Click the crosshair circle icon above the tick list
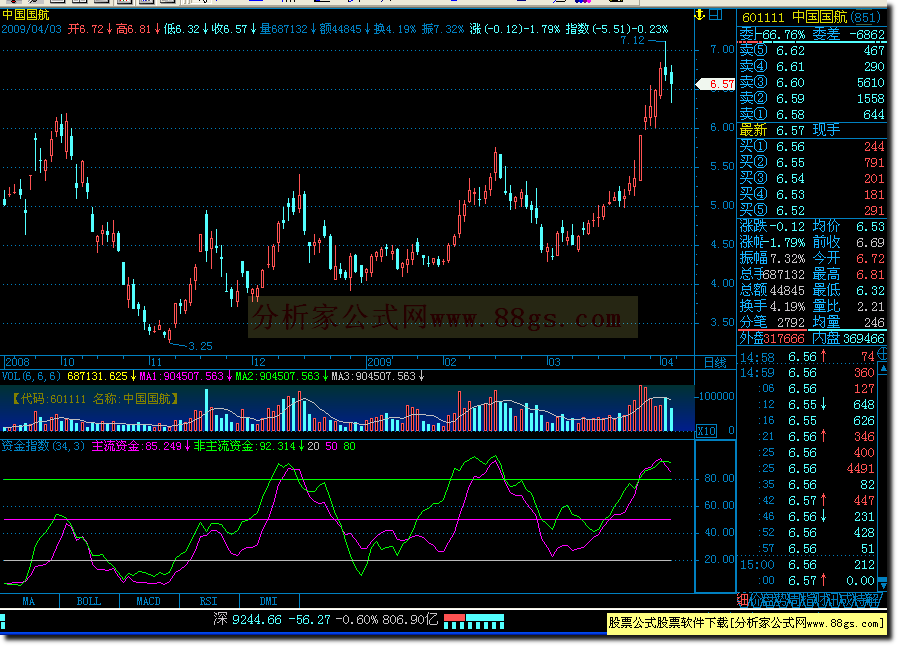Image resolution: width=899 pixels, height=646 pixels. 883,355
